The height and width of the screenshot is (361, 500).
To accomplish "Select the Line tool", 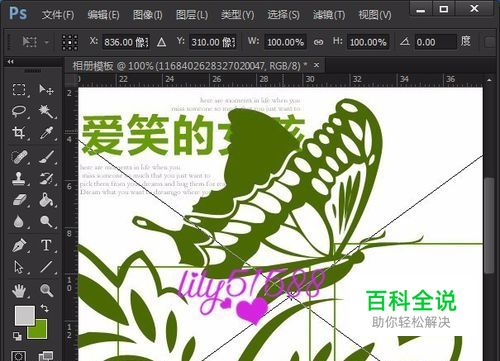I will (46, 267).
